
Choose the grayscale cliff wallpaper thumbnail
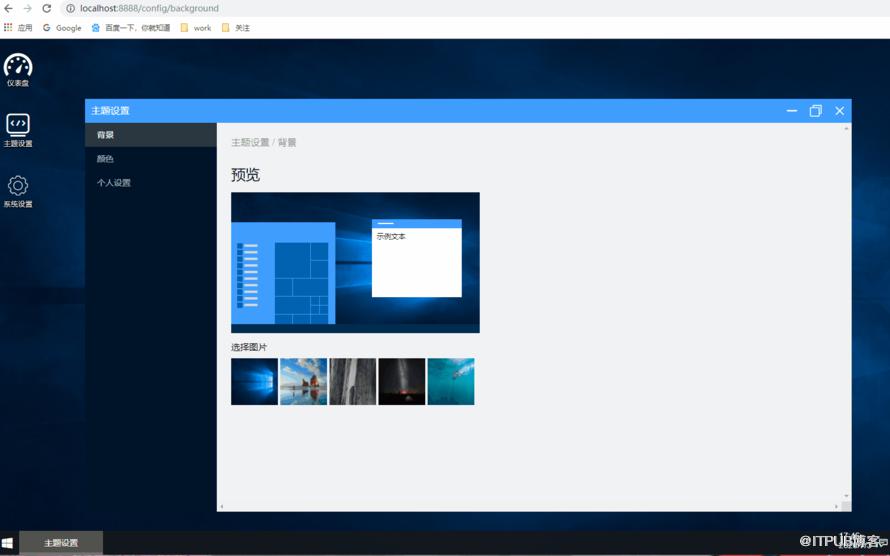tap(352, 381)
